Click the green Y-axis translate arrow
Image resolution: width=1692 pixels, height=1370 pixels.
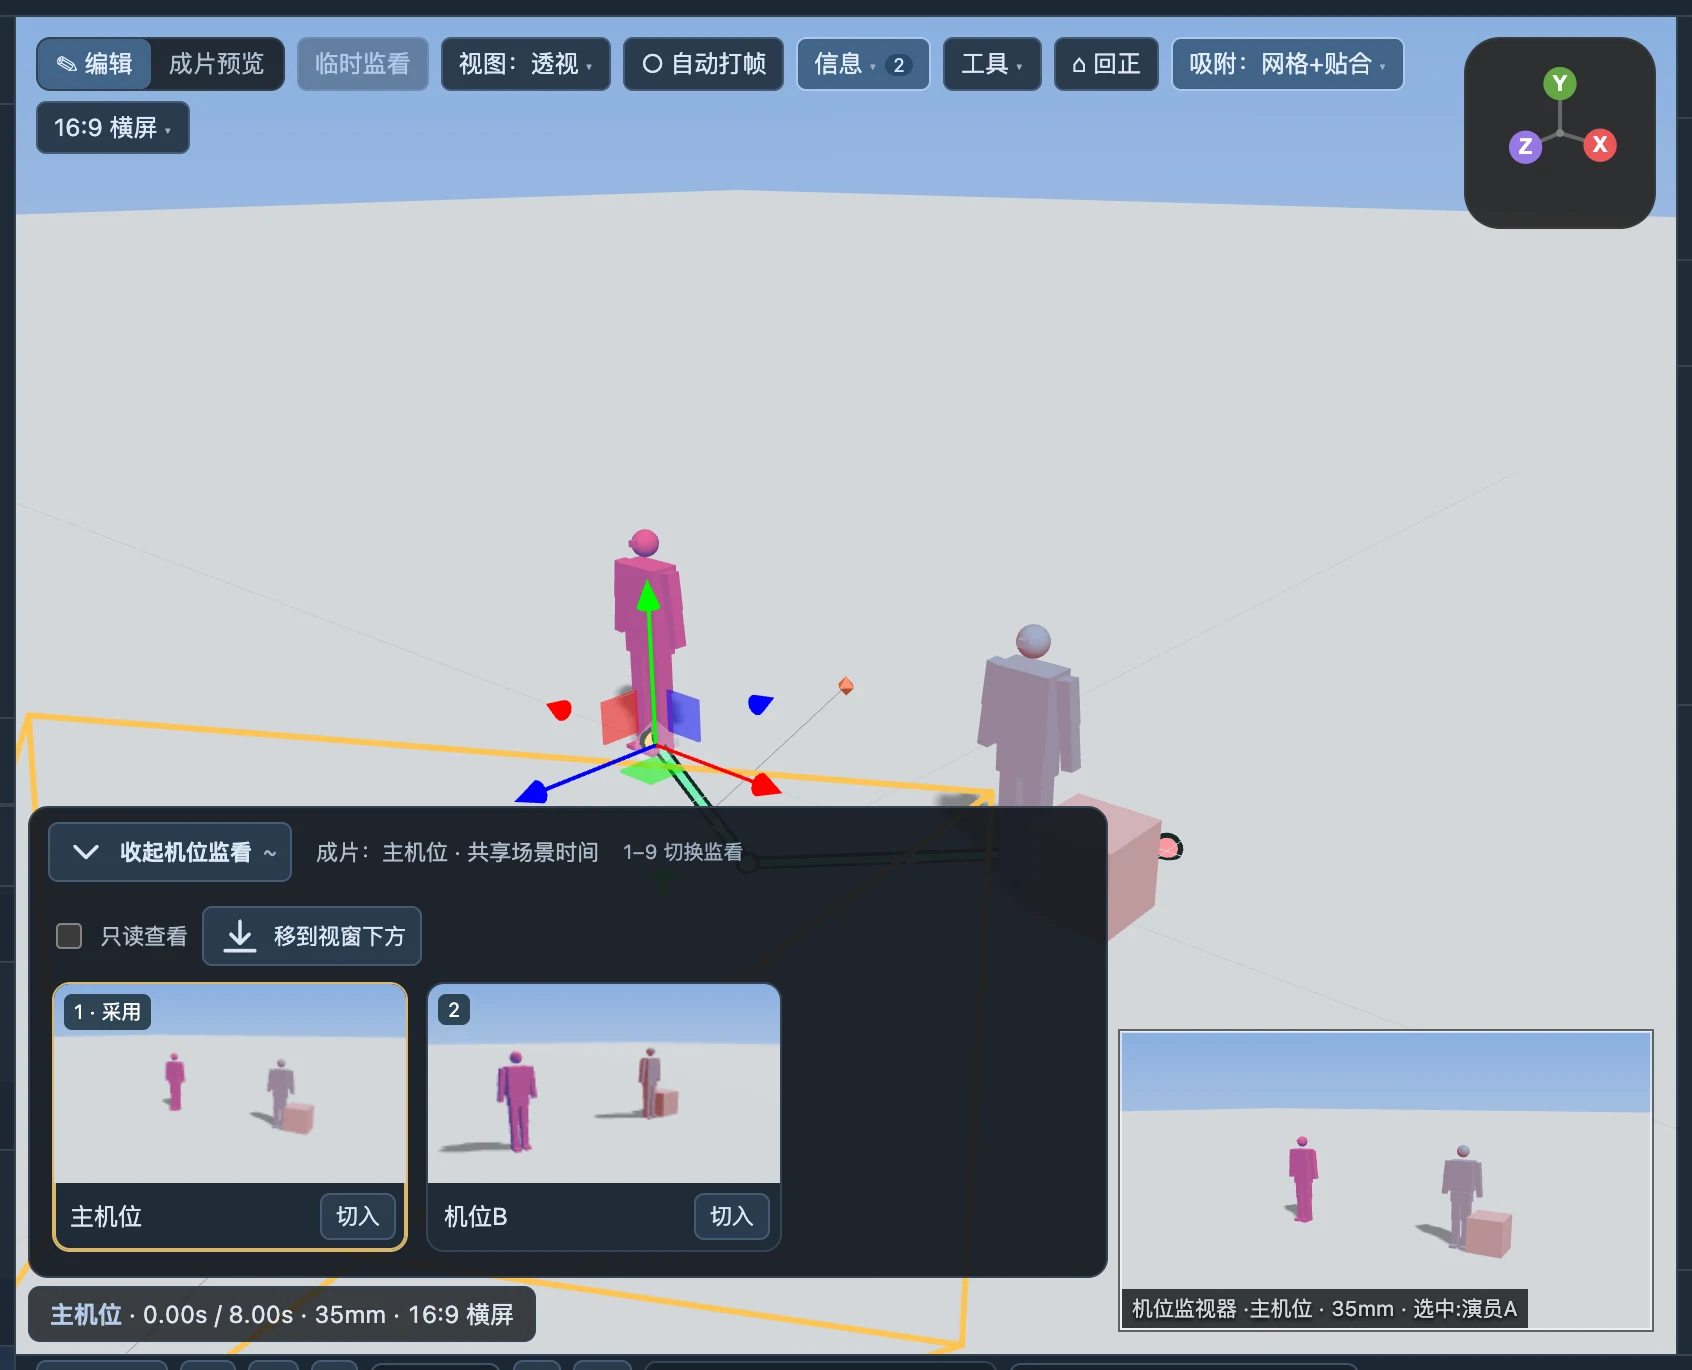[x=649, y=596]
